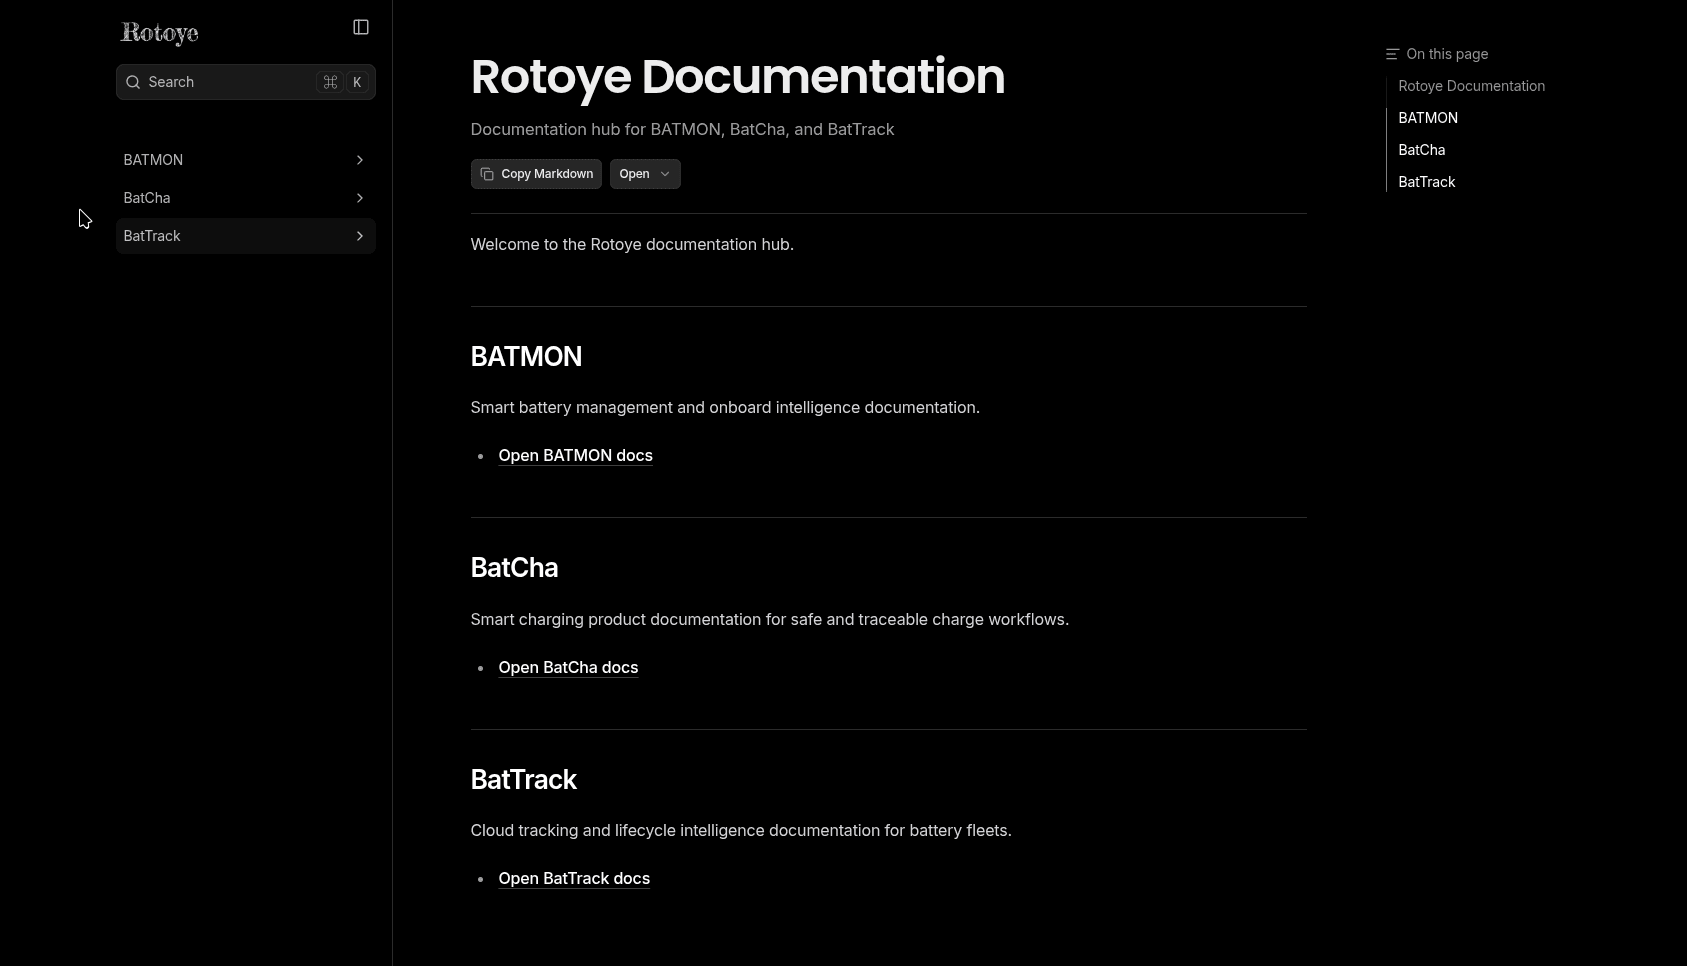The height and width of the screenshot is (966, 1687).
Task: Jump to Rotoye Documentation in page outline
Action: (1471, 86)
